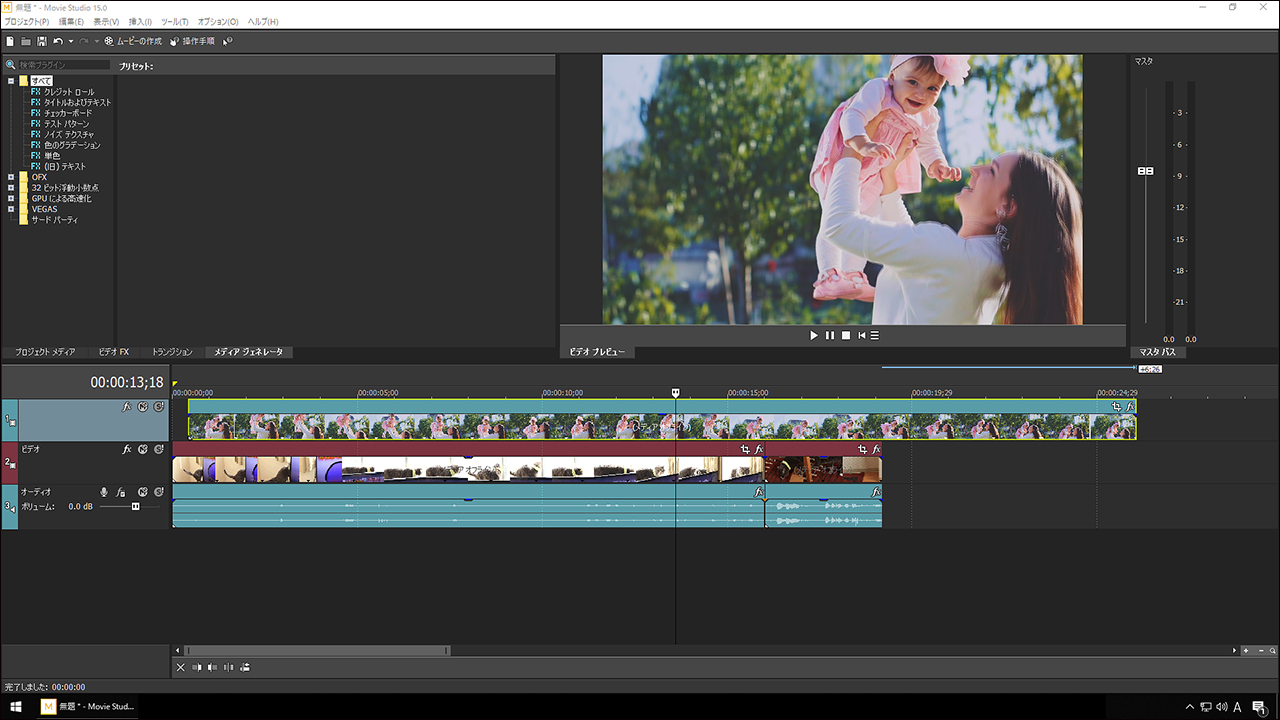Screen dimensions: 1280x720
Task: Open event FX on first audio clip
Action: [759, 492]
